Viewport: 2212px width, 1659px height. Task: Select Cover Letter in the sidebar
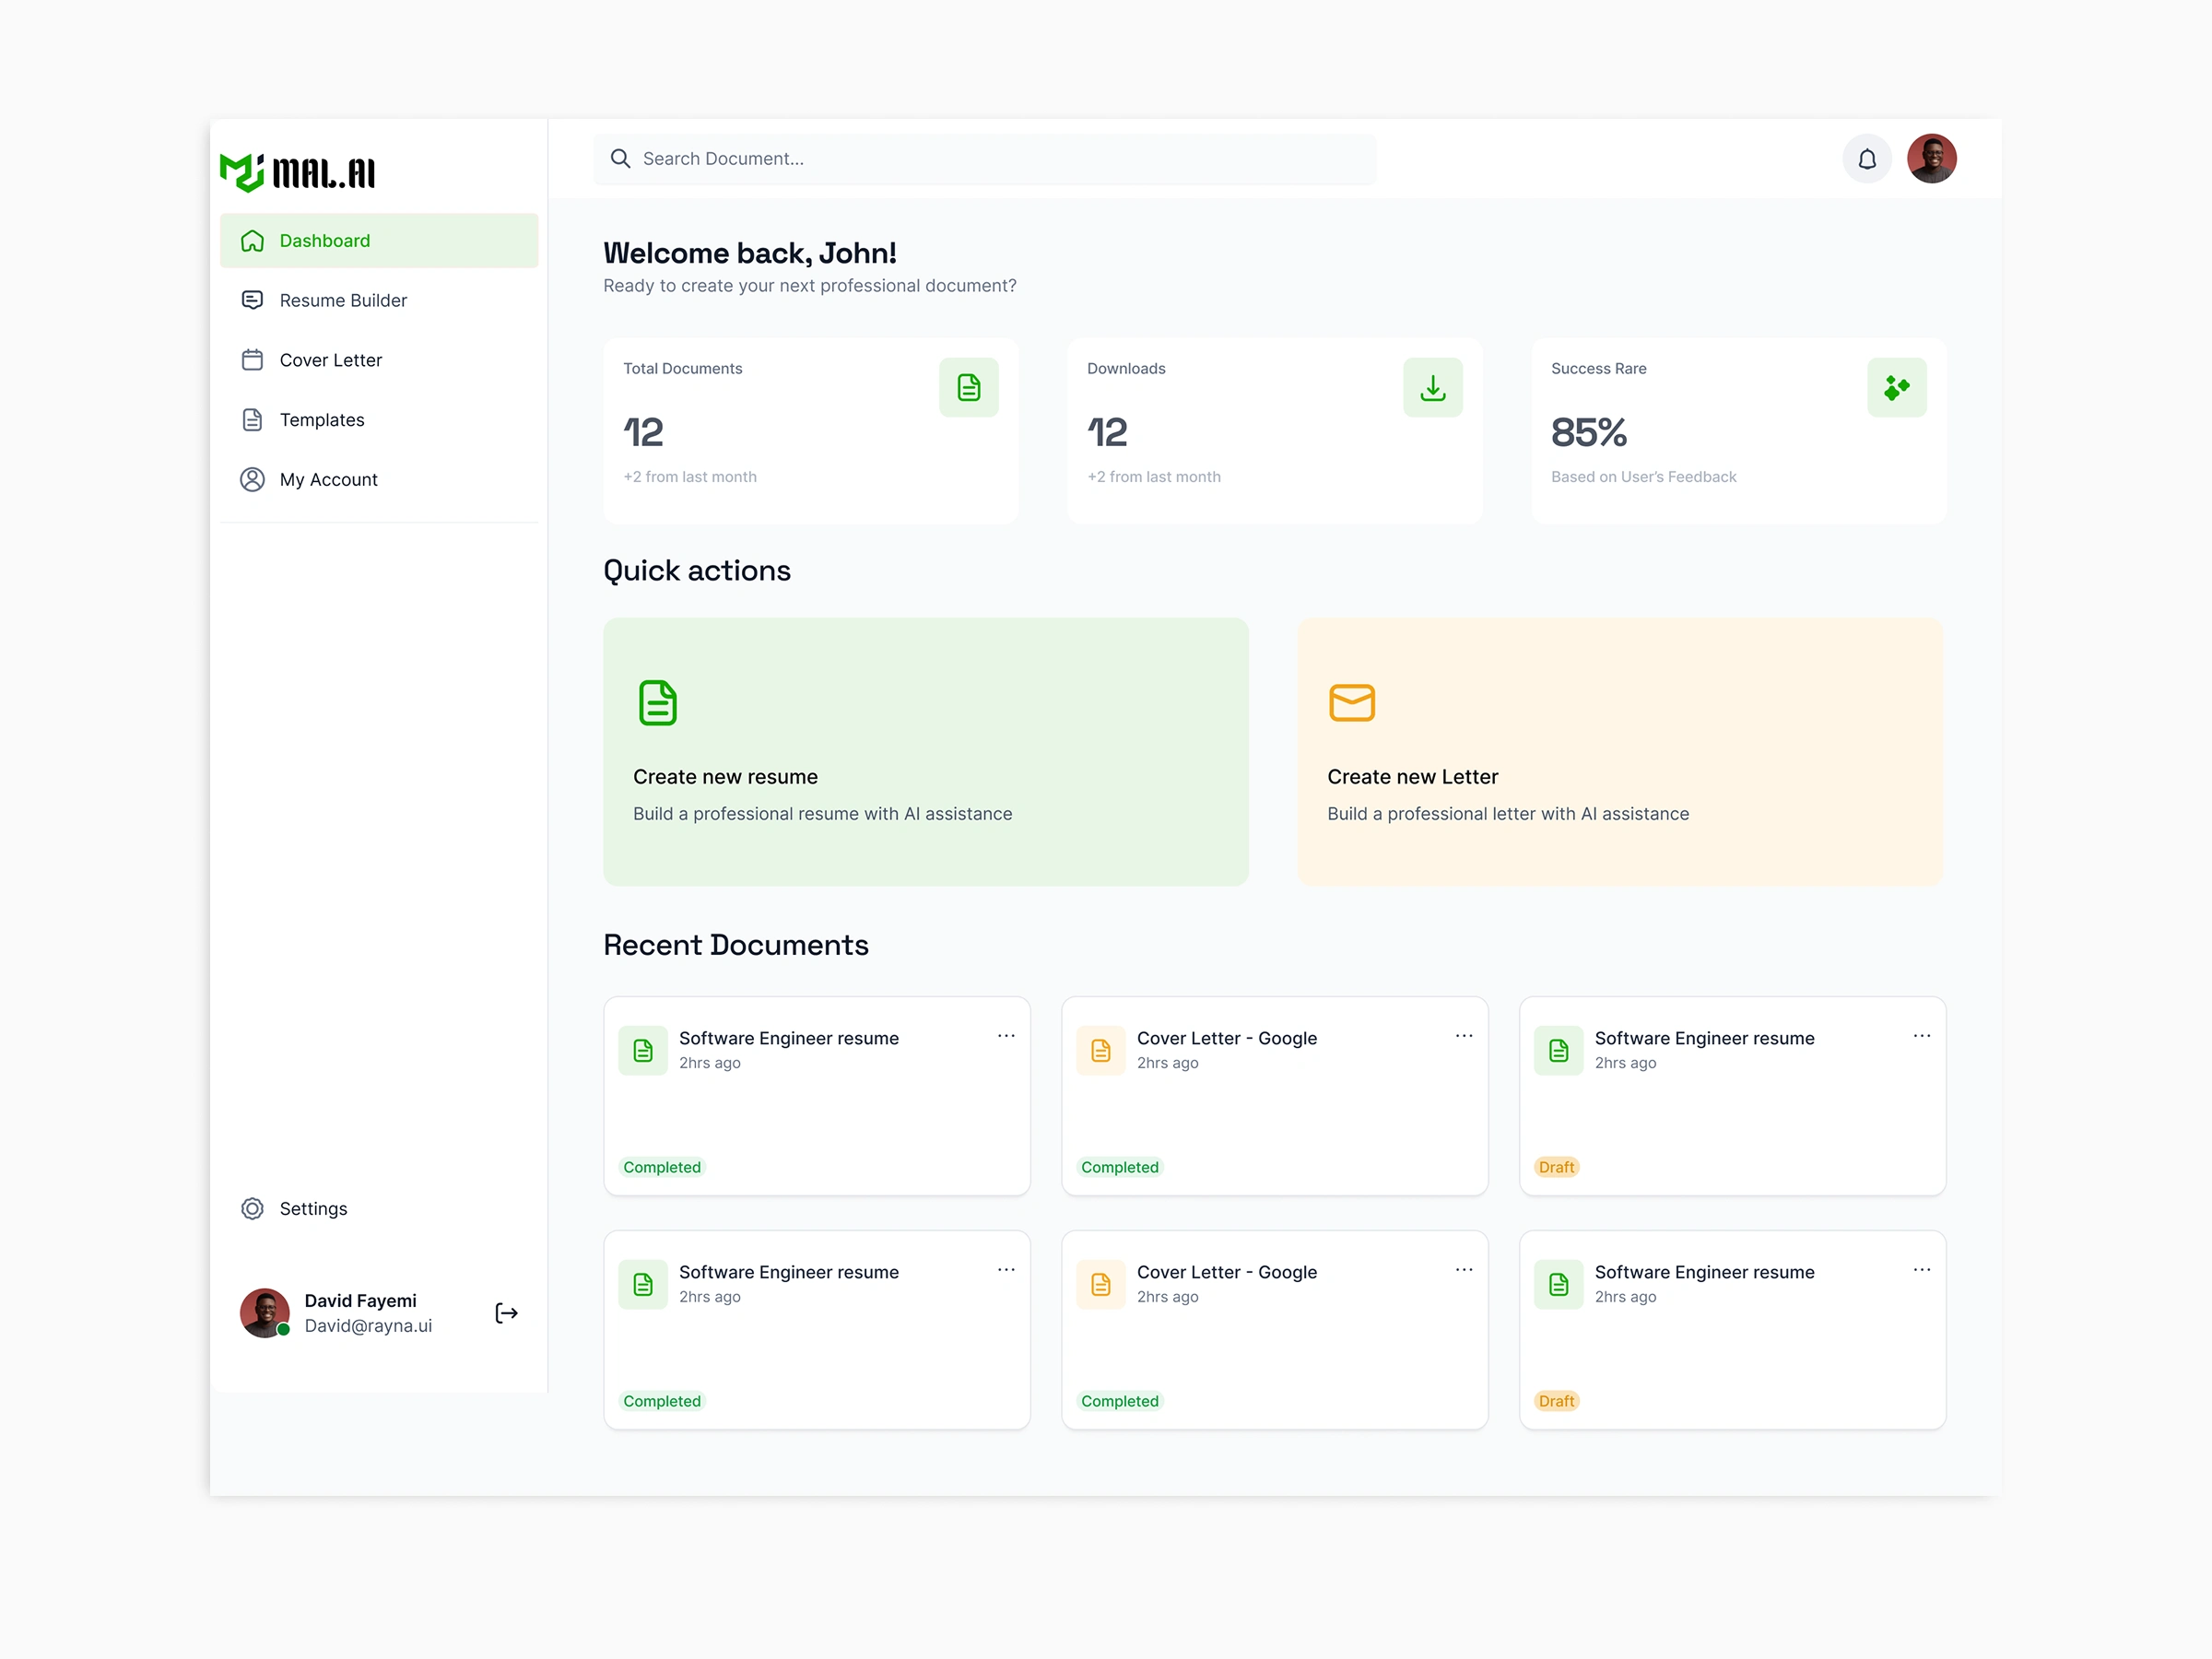point(330,360)
